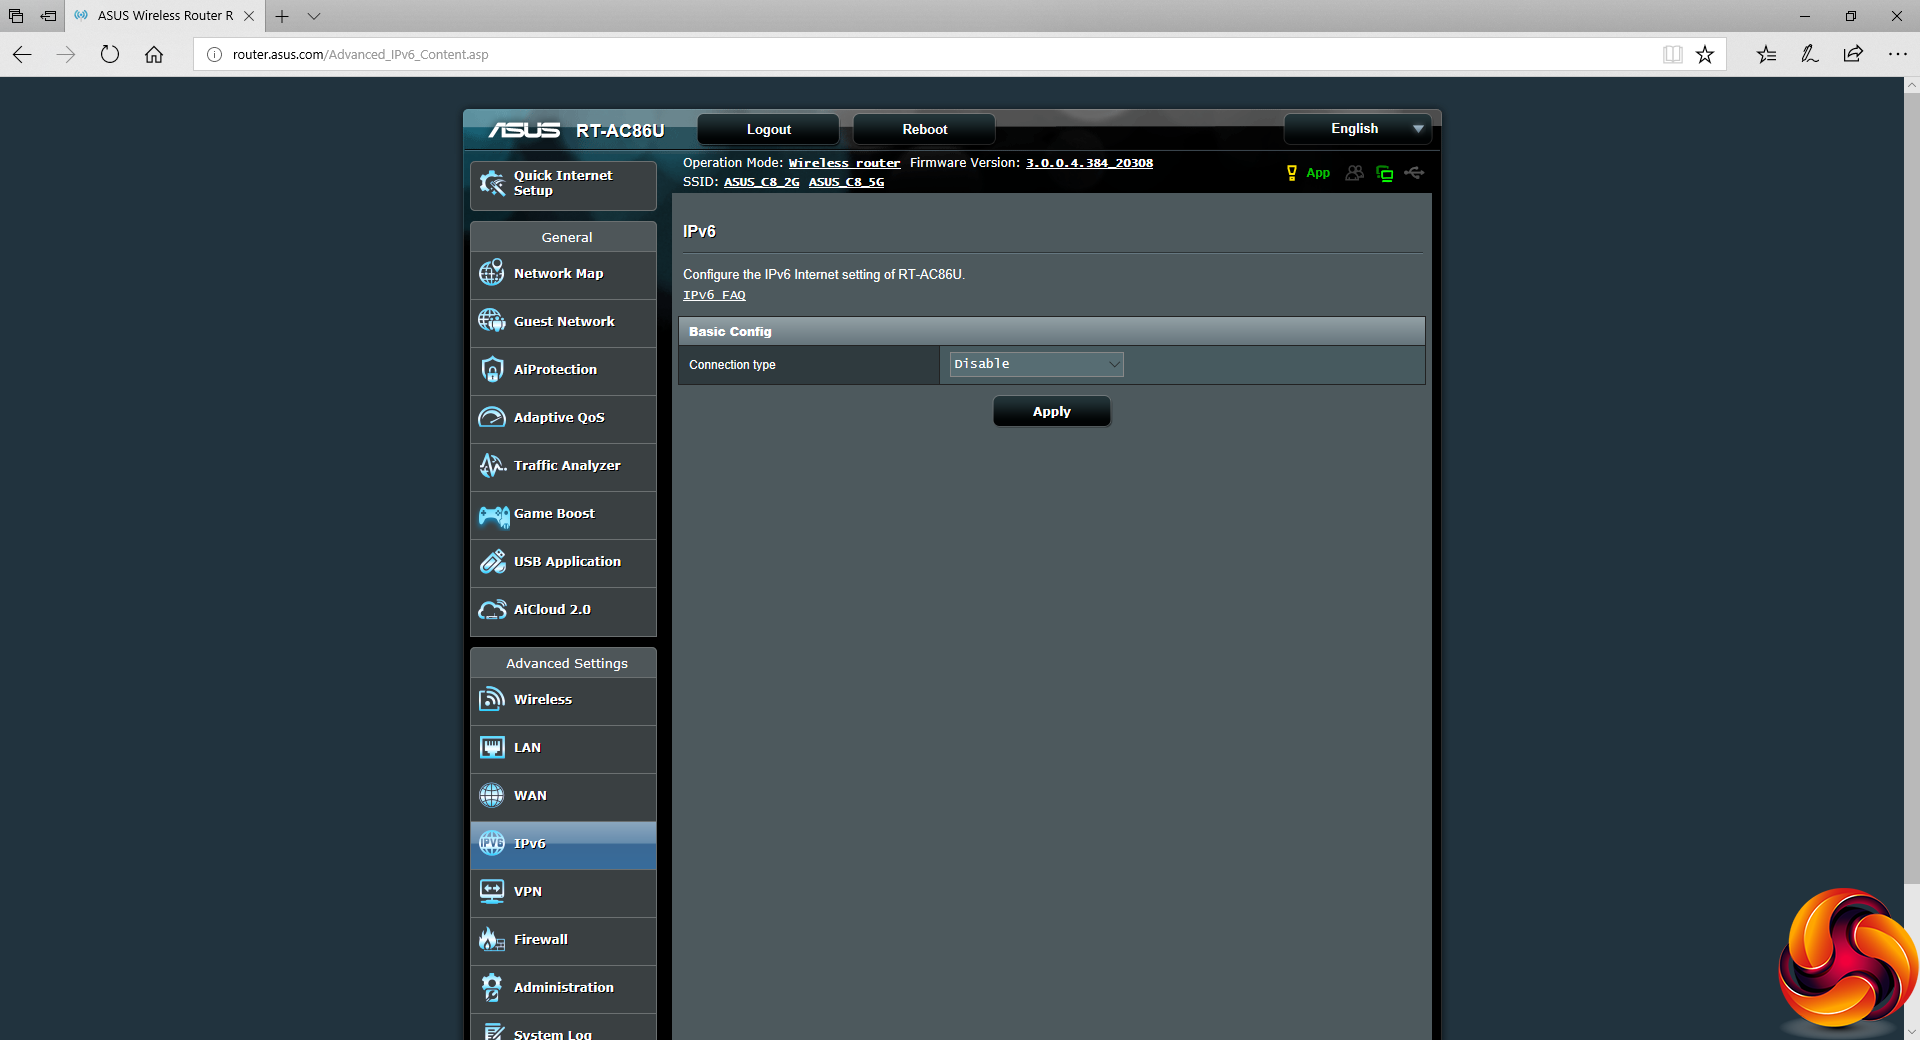Screen dimensions: 1920x1040
Task: Open the AiCloud 2.0 cloud icon
Action: 492,610
